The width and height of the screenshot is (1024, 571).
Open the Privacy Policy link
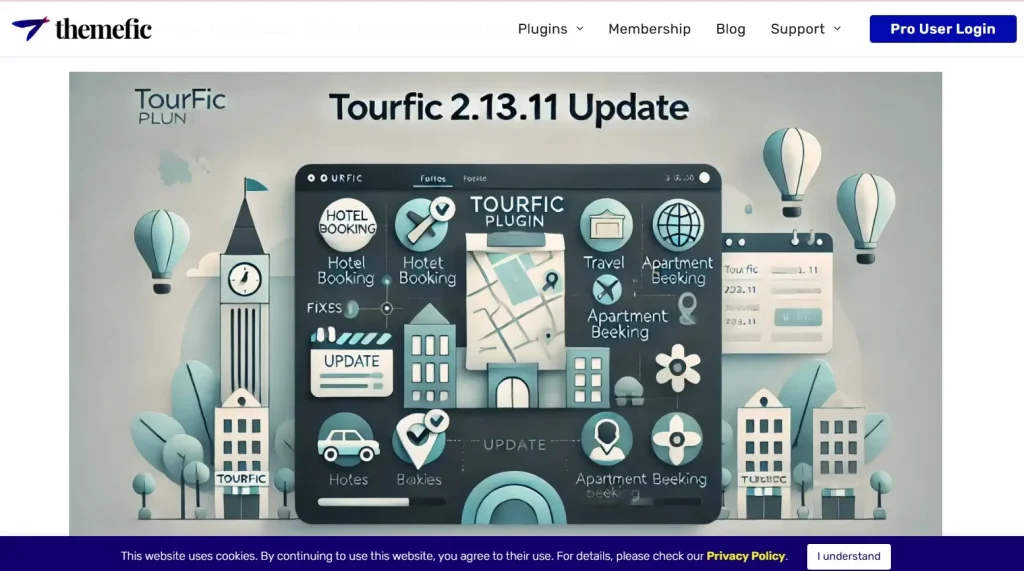745,556
